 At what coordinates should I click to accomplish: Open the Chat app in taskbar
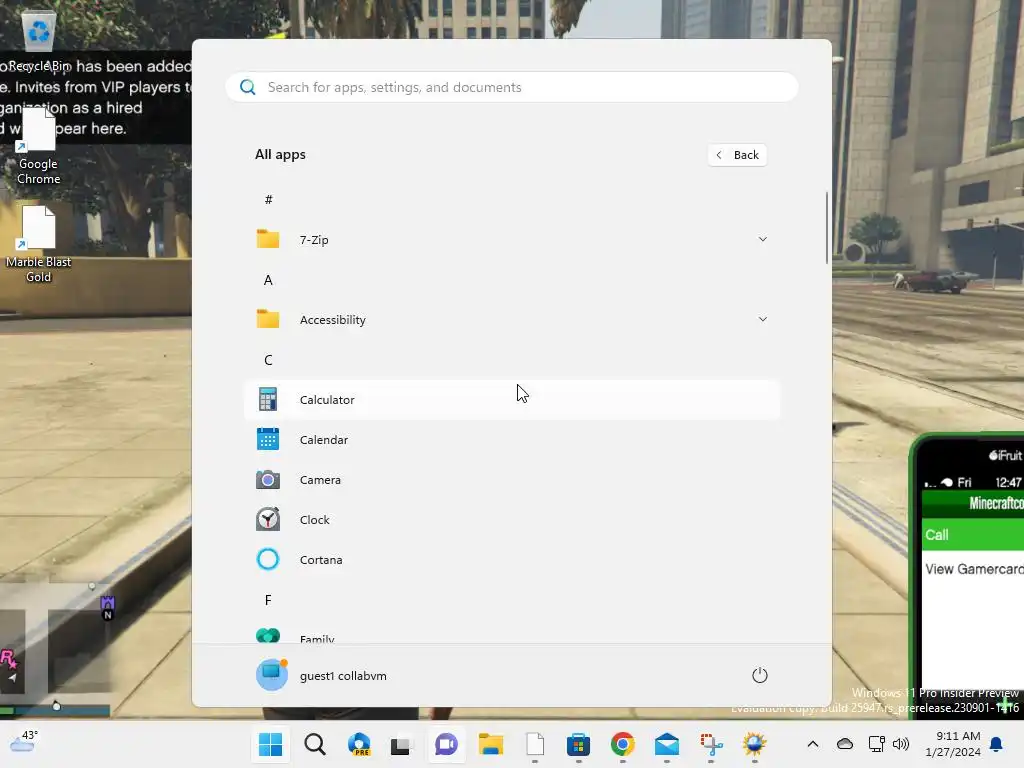[447, 744]
